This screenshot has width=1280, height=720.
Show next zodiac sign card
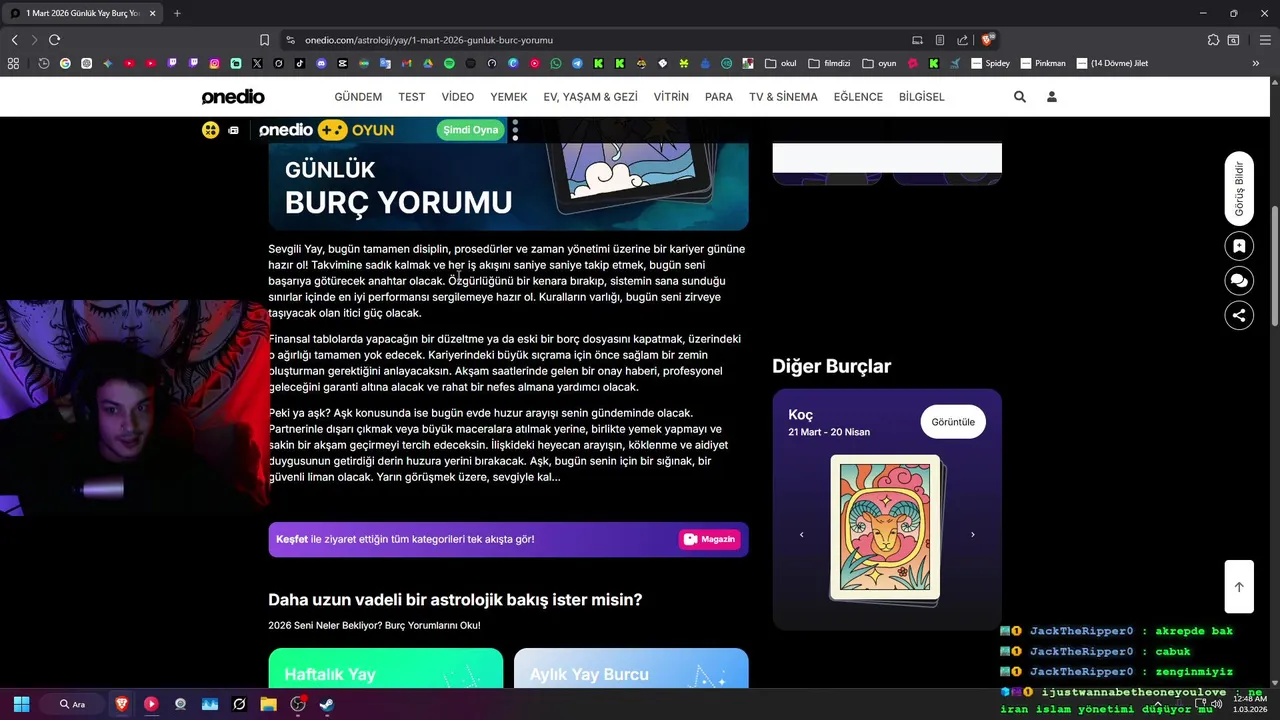click(x=973, y=535)
